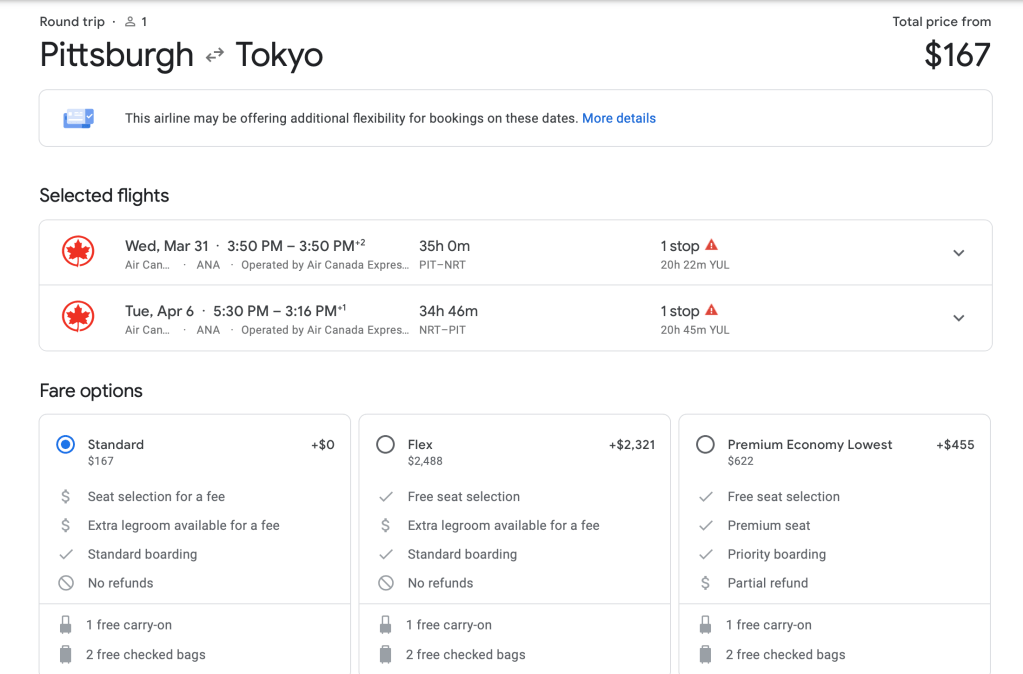The width and height of the screenshot is (1023, 674).
Task: Click checked bags icon in Flex fare
Action: [x=386, y=655]
